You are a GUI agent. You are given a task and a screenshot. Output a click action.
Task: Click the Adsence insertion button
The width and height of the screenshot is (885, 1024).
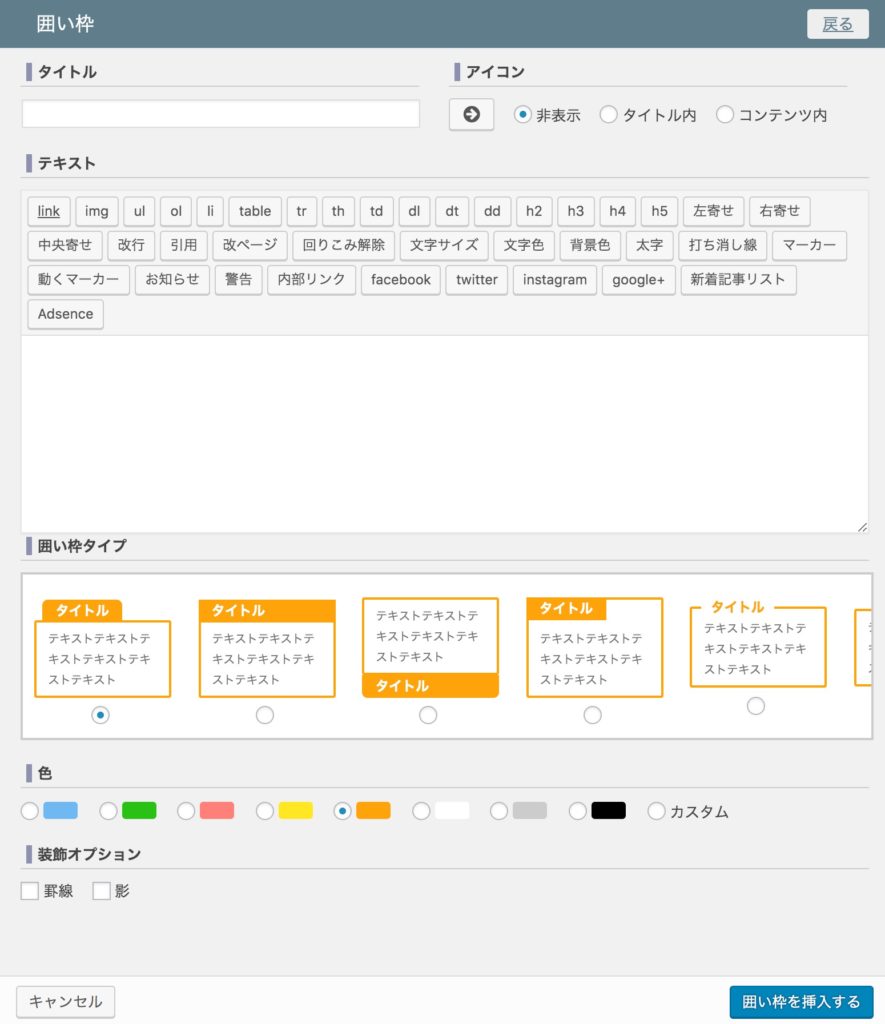click(64, 314)
